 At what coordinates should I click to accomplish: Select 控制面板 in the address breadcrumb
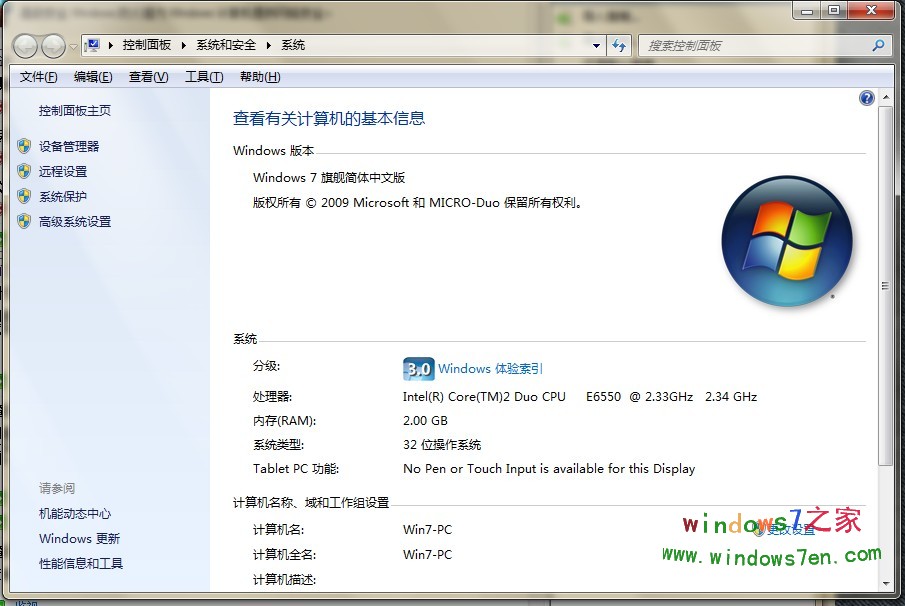tap(147, 45)
